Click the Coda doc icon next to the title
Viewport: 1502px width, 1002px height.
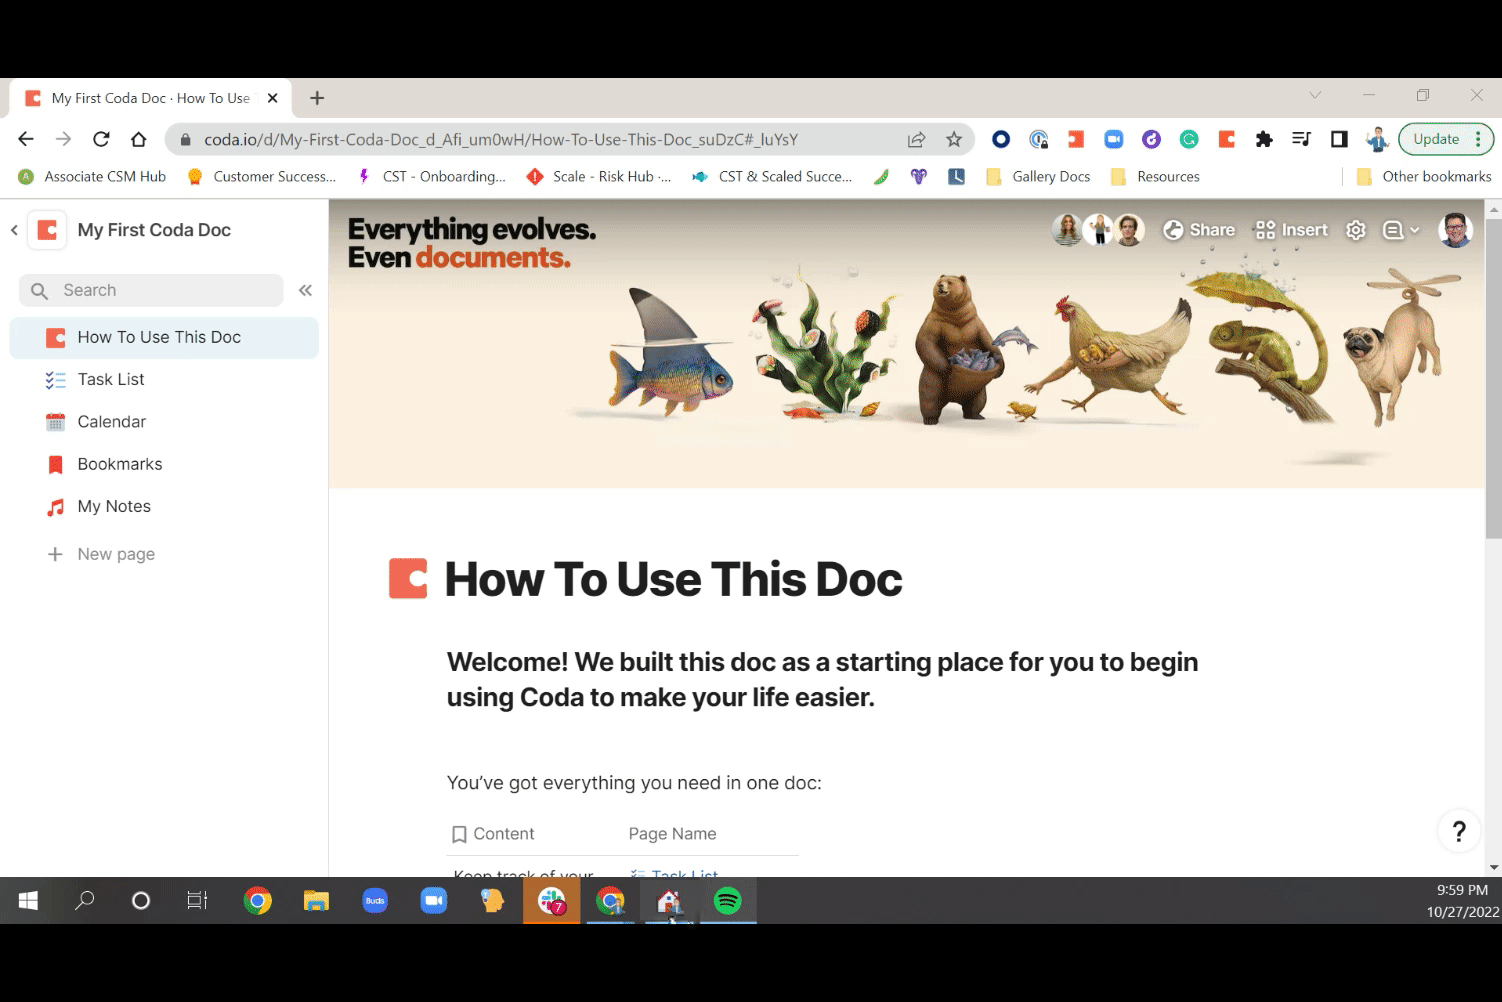47,230
